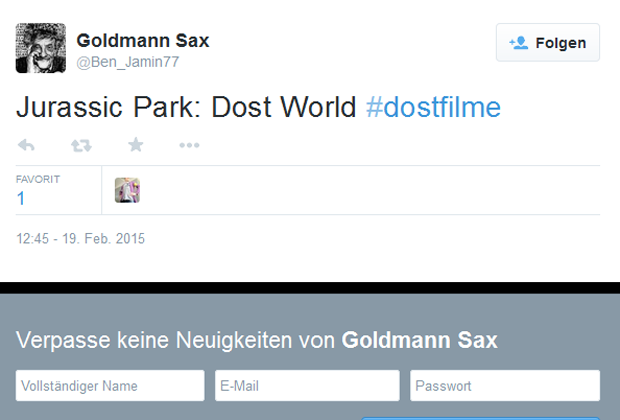The width and height of the screenshot is (620, 420).
Task: Select the tweet text Jurassic Park: Dost World
Action: (186, 107)
